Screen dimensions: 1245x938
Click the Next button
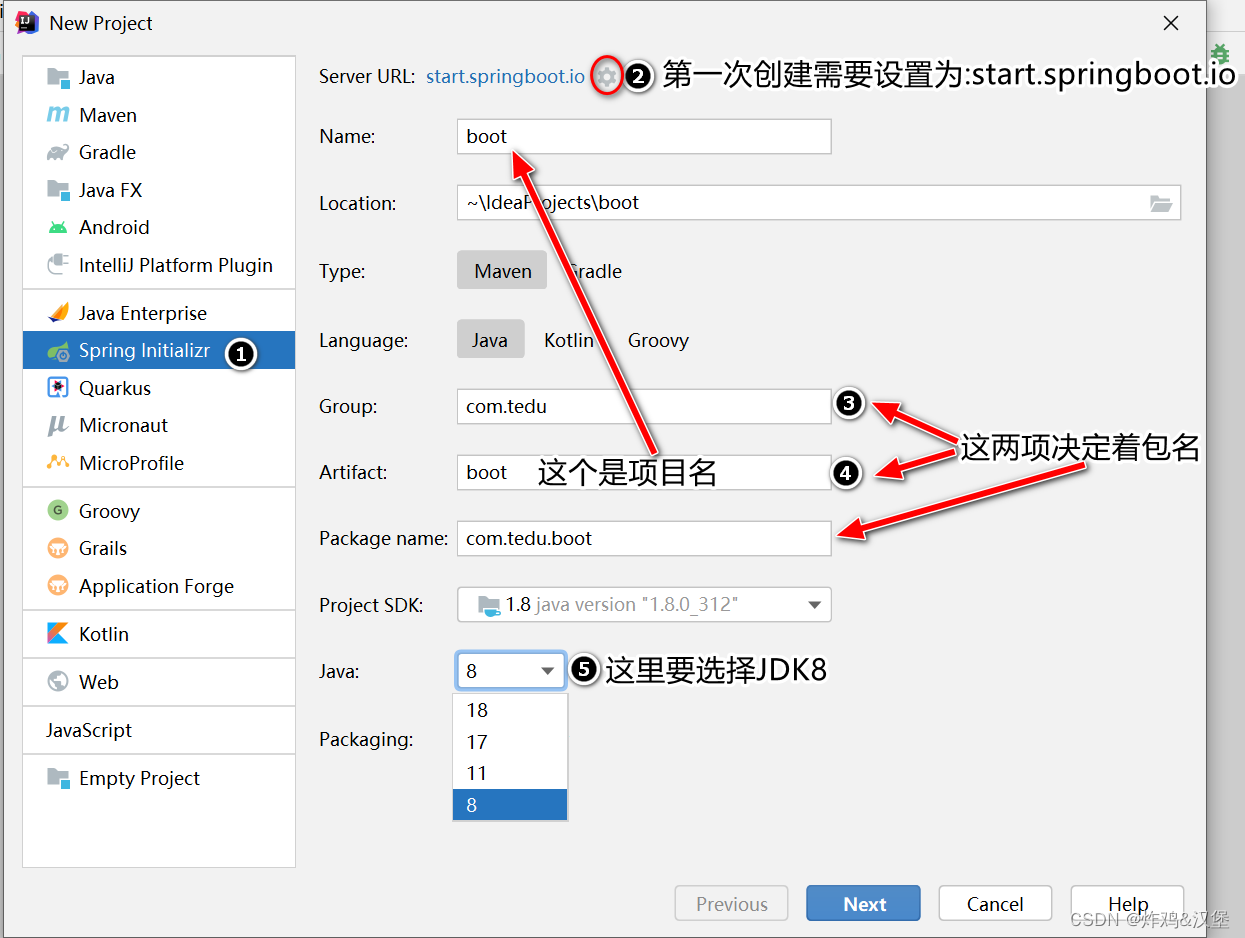click(x=862, y=902)
